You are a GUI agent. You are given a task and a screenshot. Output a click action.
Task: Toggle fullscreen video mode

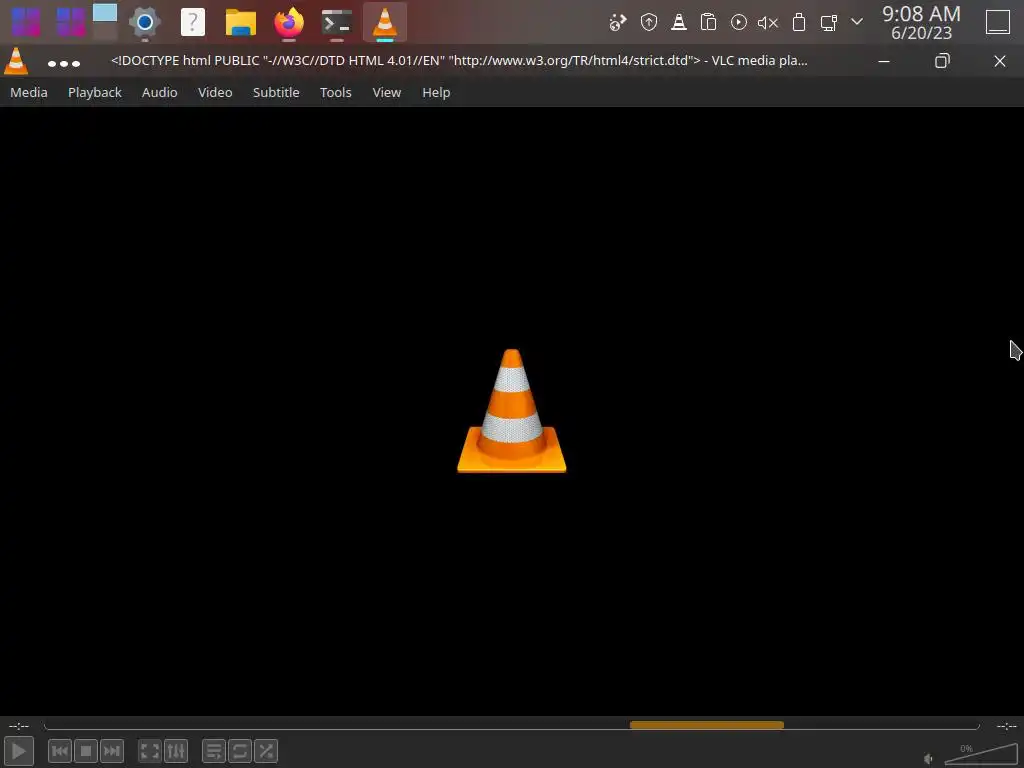(x=150, y=751)
